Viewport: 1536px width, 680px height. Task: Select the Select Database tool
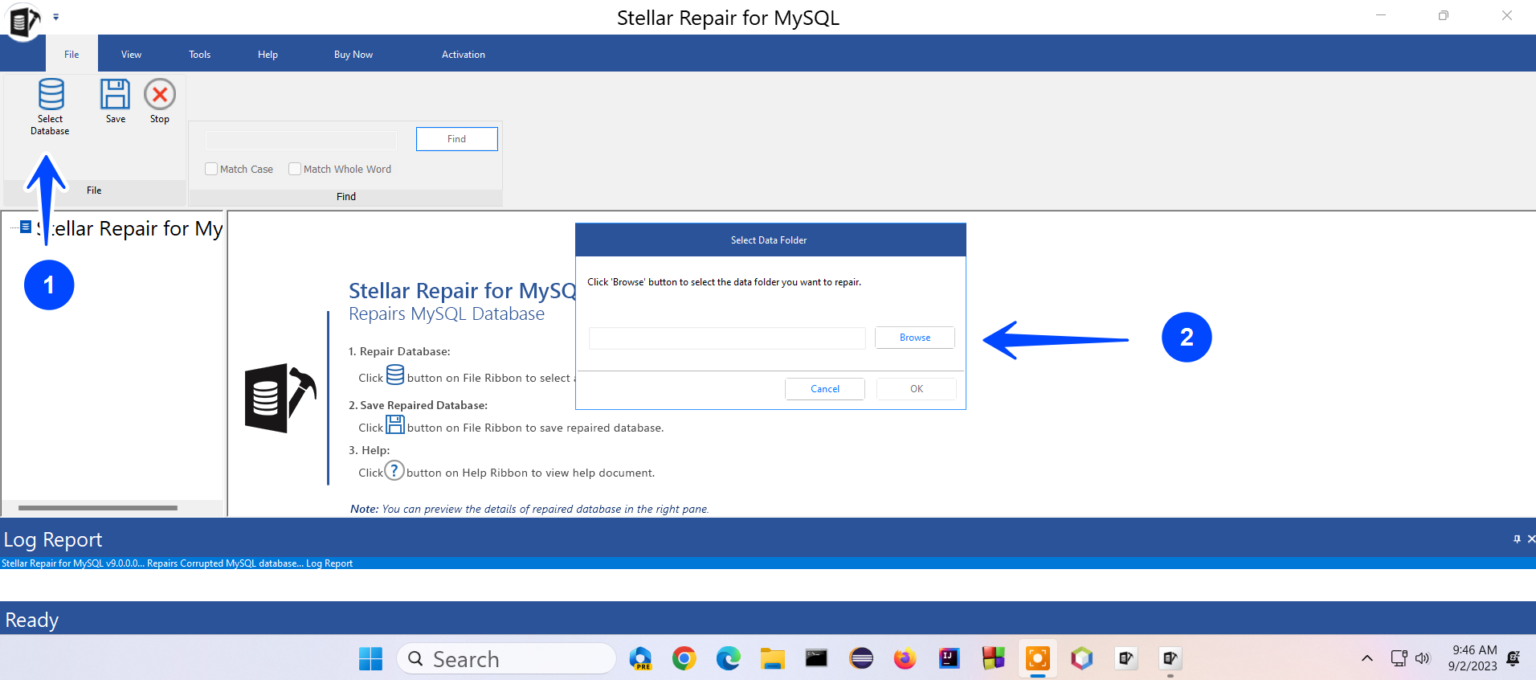50,105
